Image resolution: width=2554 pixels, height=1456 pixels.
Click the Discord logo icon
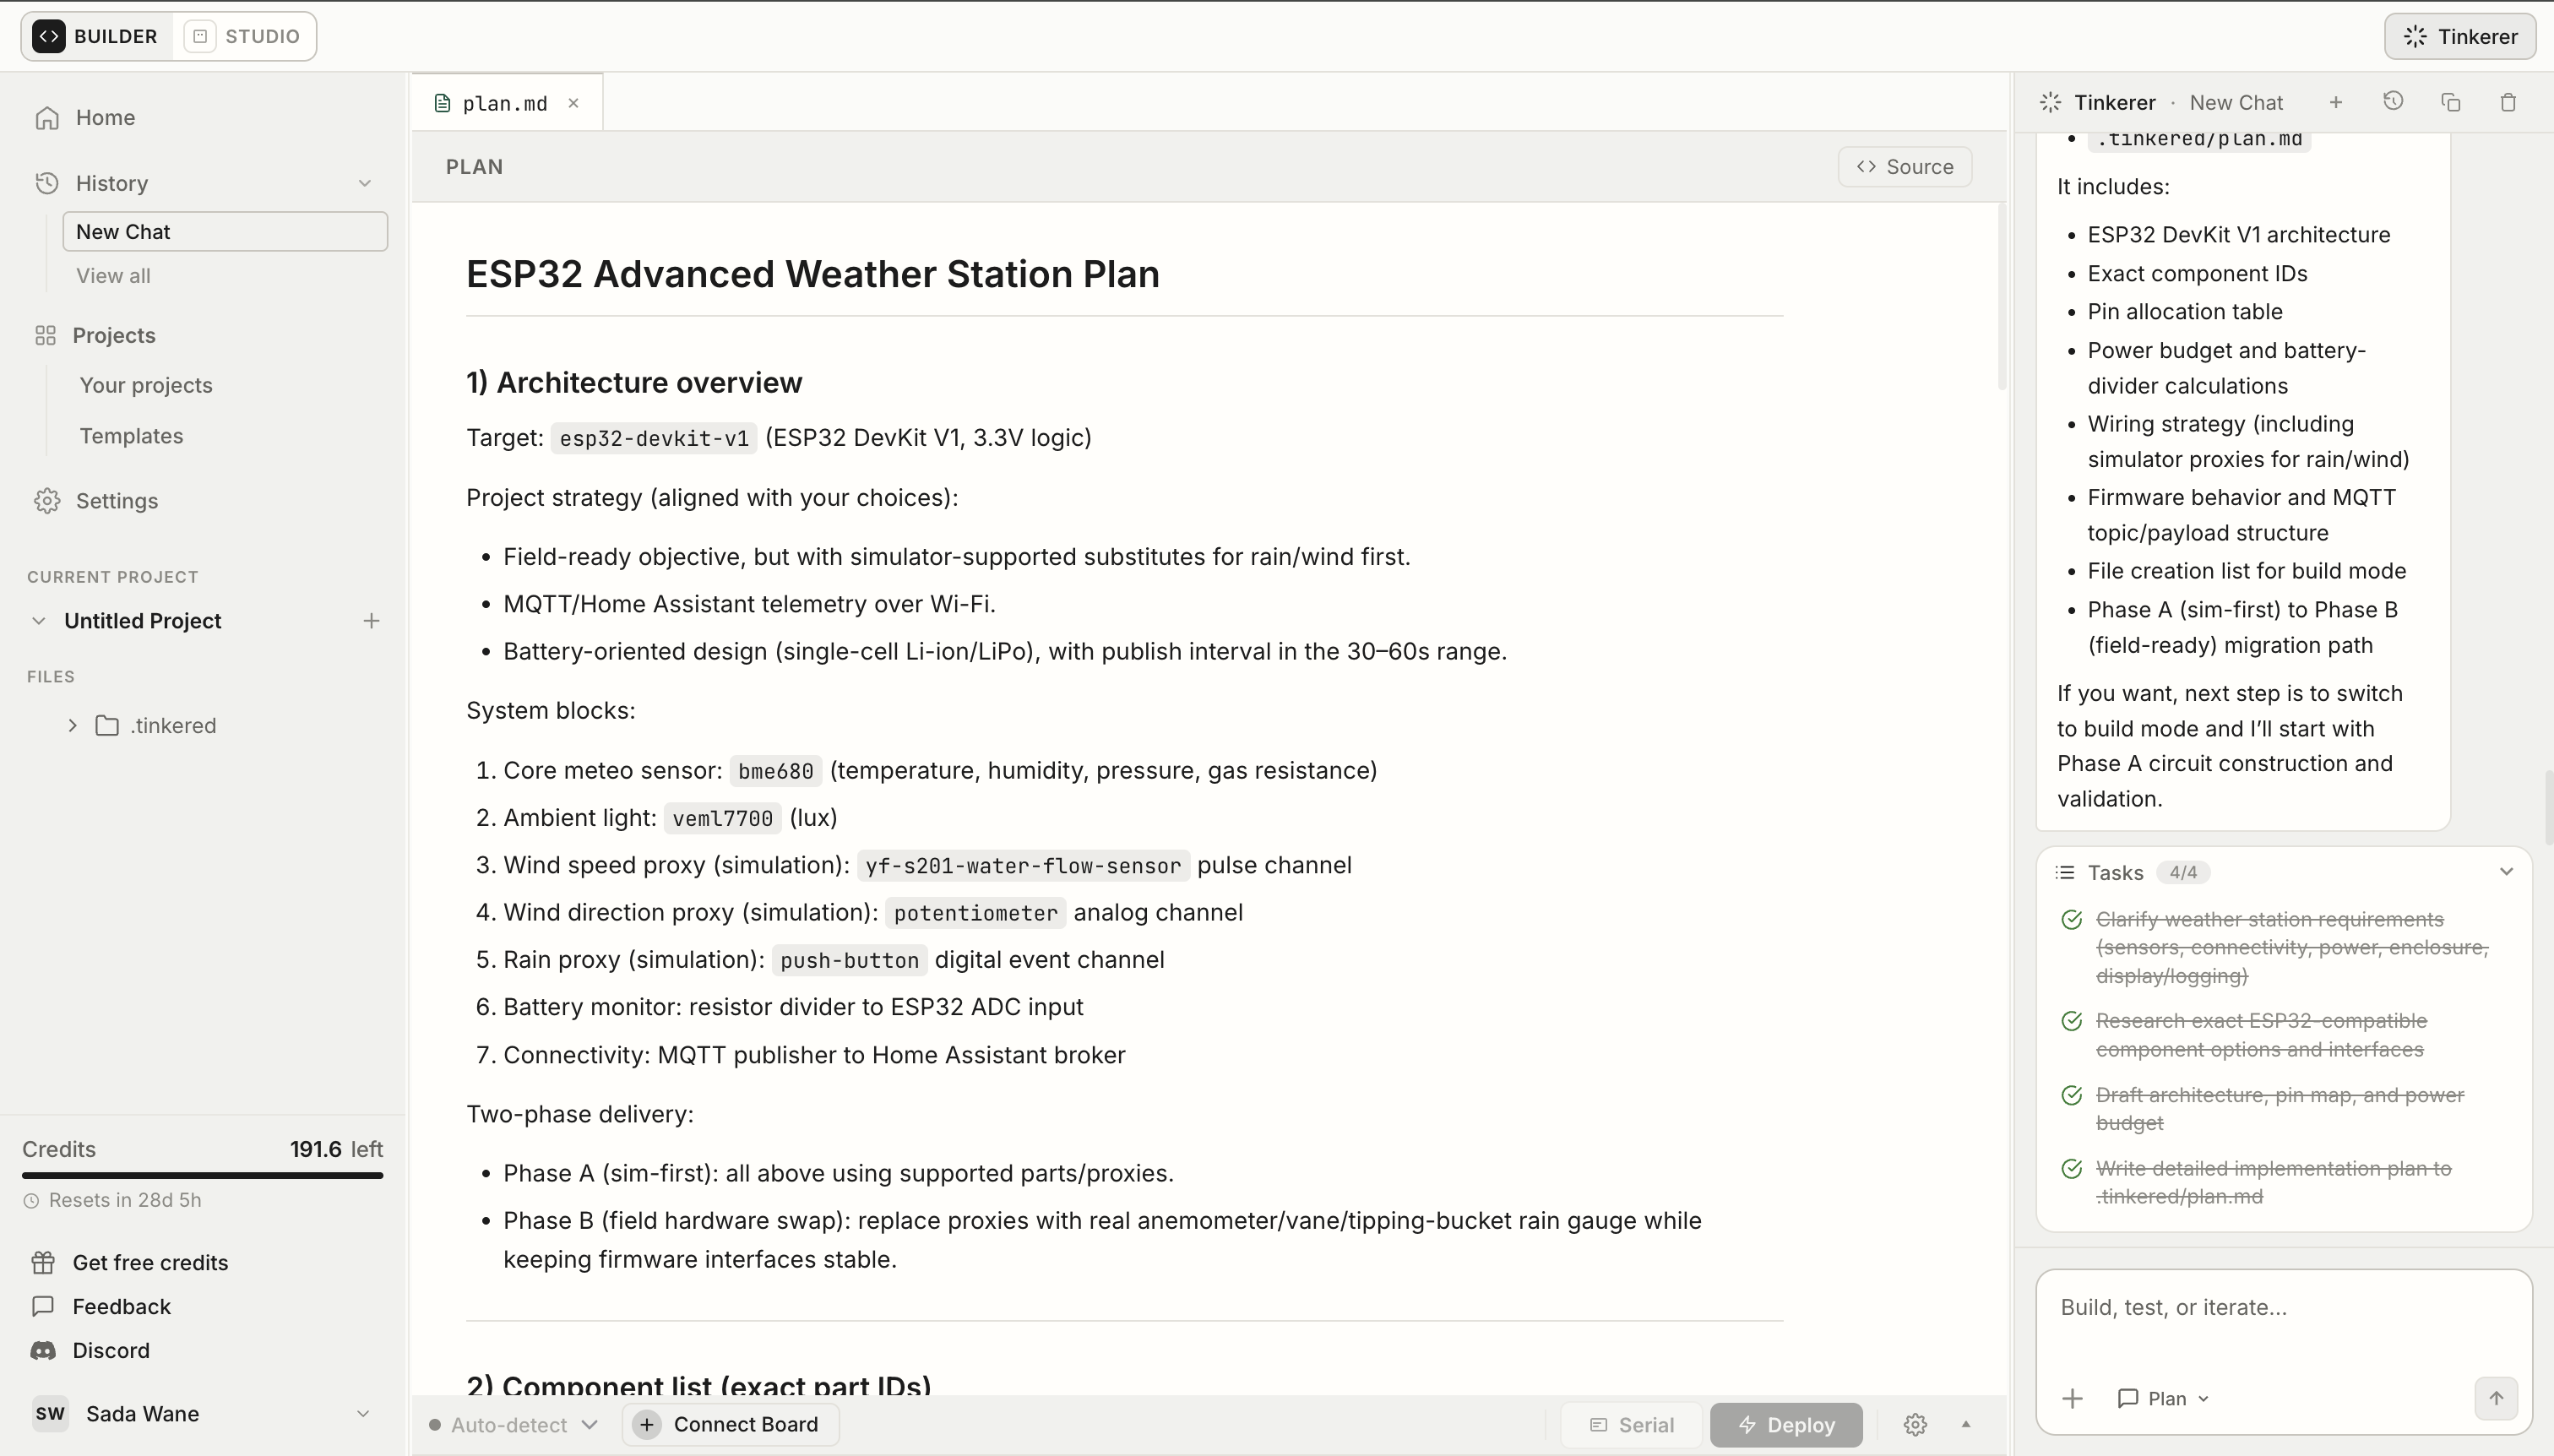click(x=43, y=1350)
